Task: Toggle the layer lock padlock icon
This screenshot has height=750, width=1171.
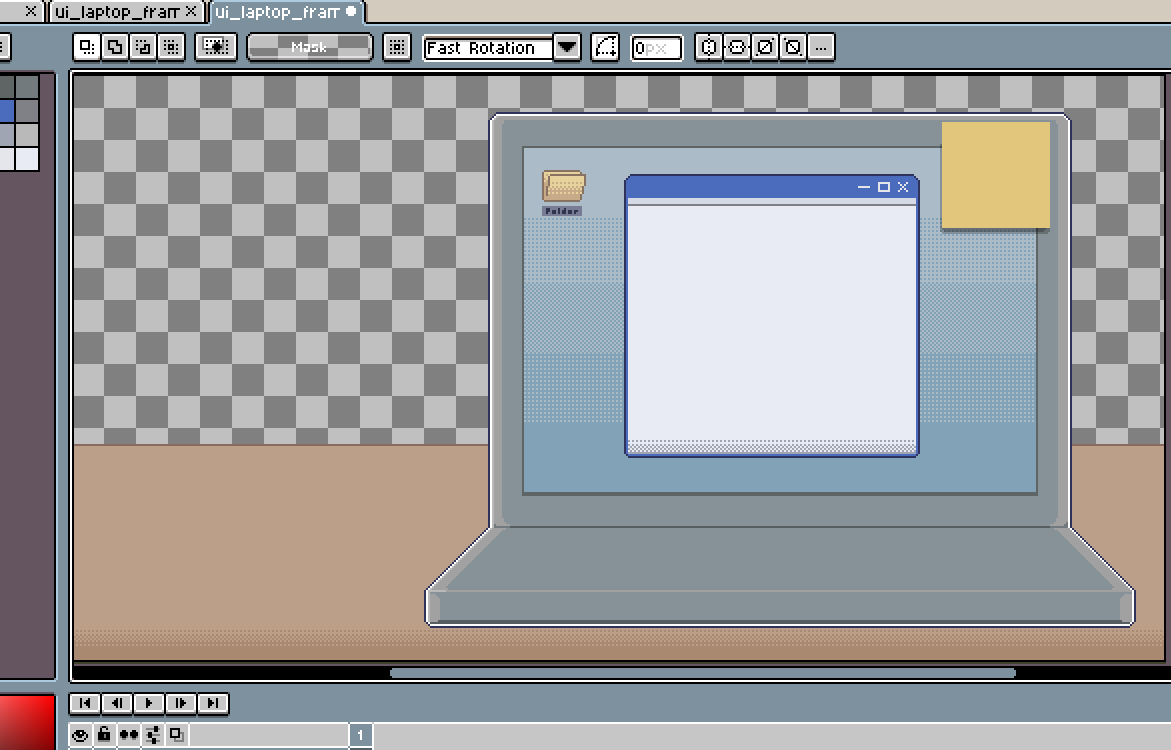Action: (105, 734)
